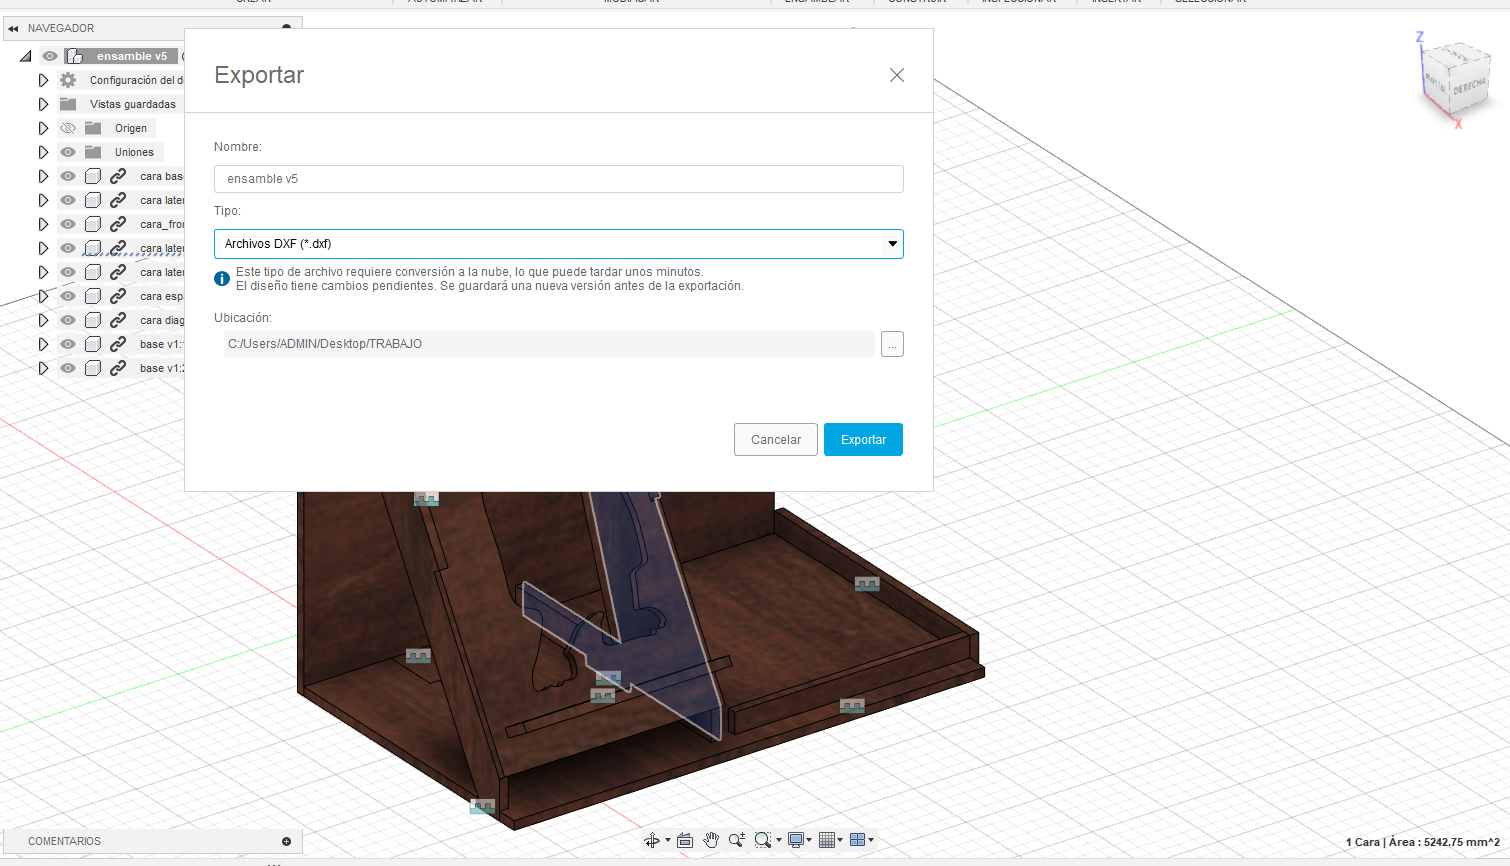Click the folder icon for Vistas guardadas

(68, 104)
